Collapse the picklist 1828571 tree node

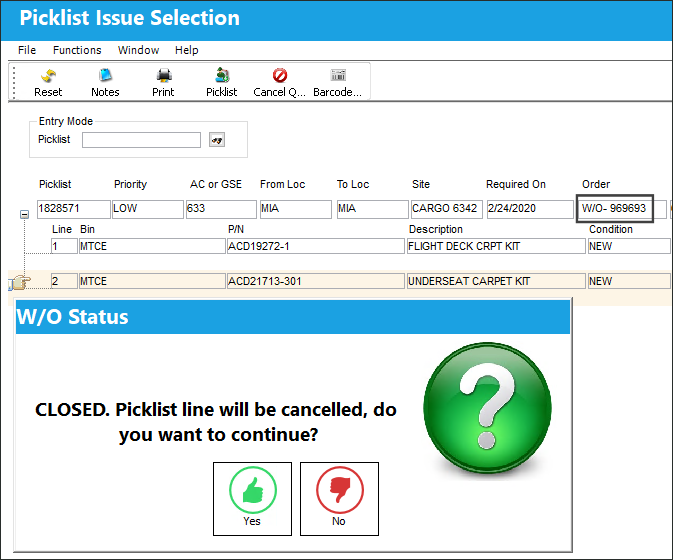tap(24, 214)
